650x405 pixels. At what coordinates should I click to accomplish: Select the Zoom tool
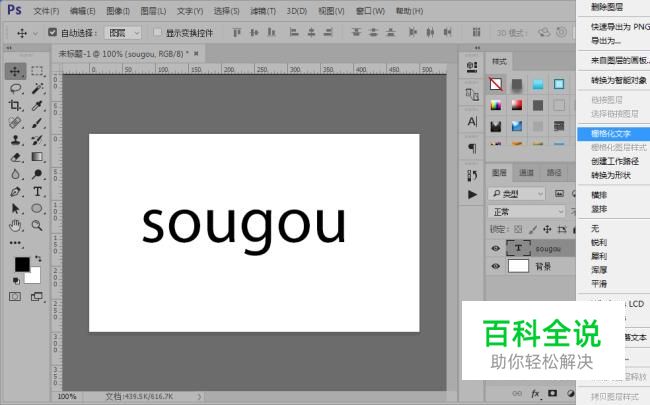pyautogui.click(x=37, y=226)
